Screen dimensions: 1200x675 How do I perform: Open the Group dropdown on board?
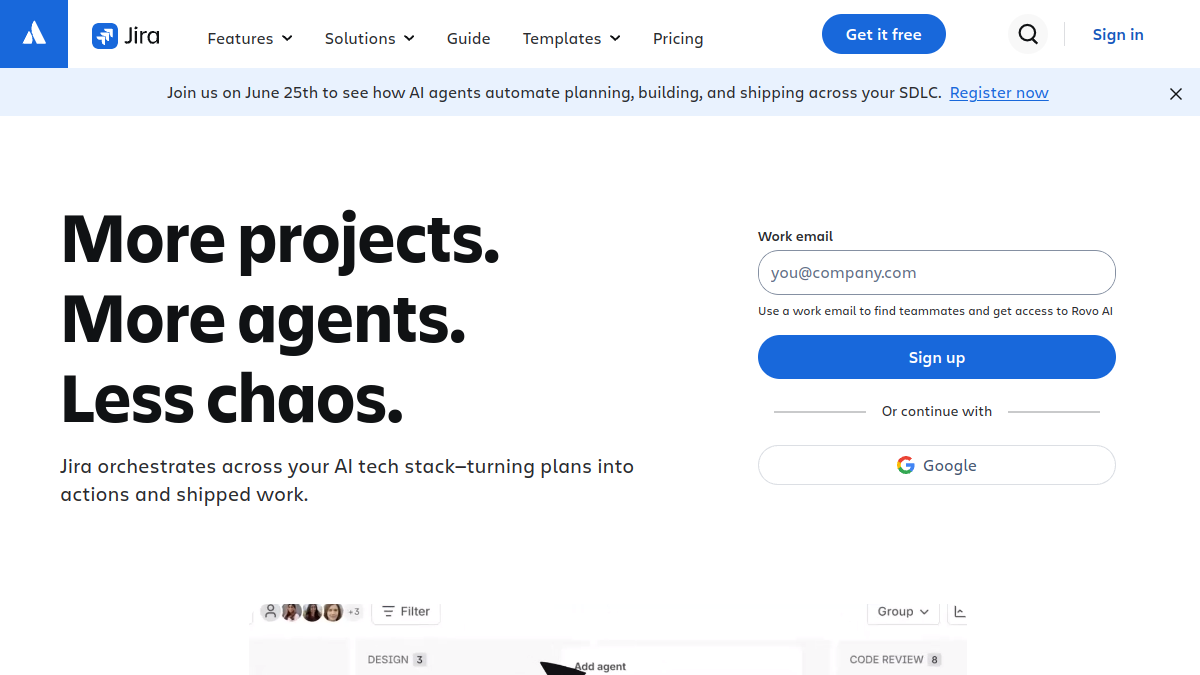click(903, 612)
